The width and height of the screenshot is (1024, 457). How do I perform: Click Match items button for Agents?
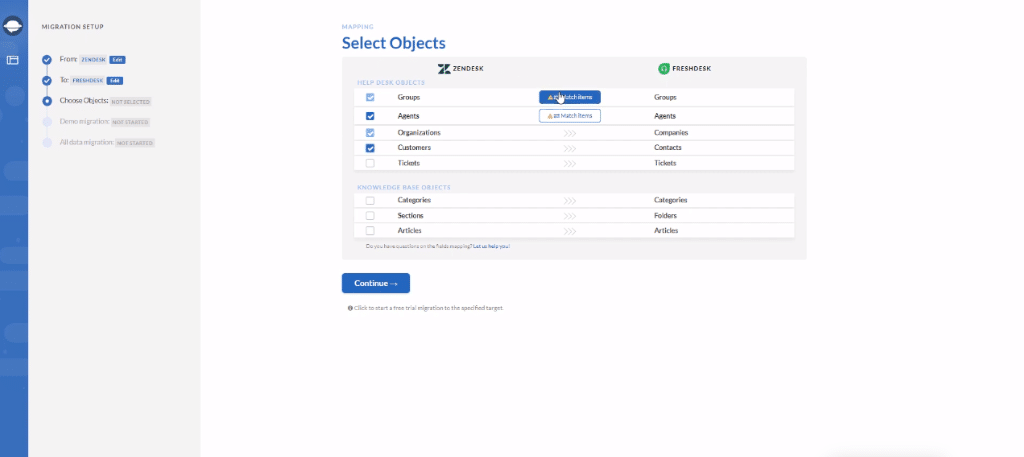coord(569,116)
